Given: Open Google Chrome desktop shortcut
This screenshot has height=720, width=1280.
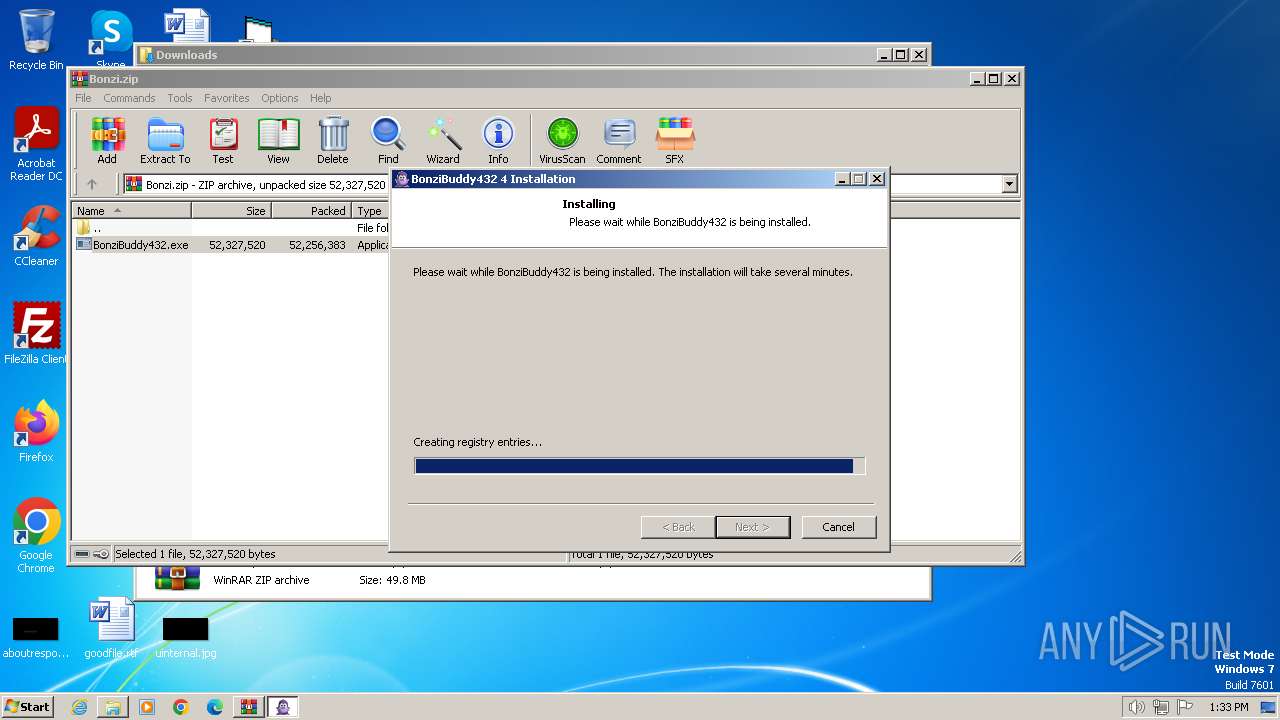Looking at the screenshot, I should click(36, 535).
